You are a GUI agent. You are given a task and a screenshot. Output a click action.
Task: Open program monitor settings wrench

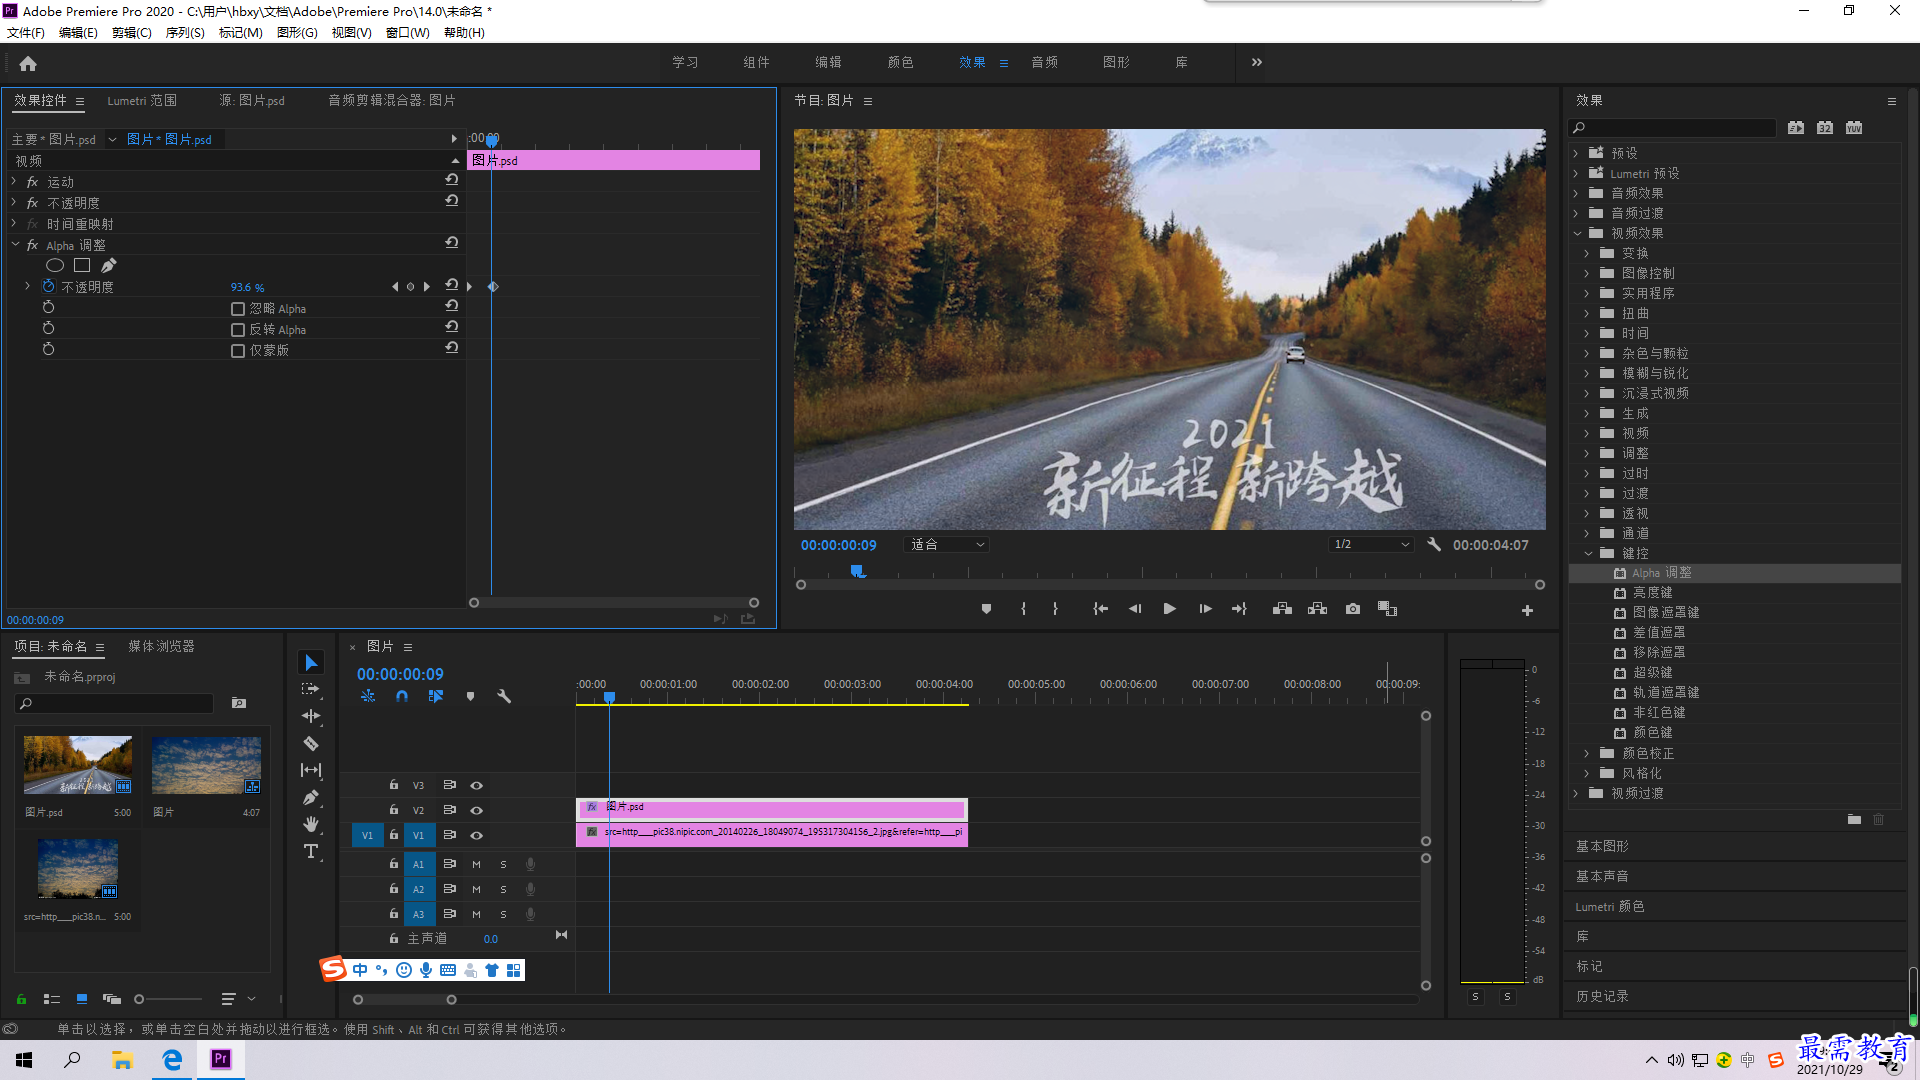coord(1434,545)
